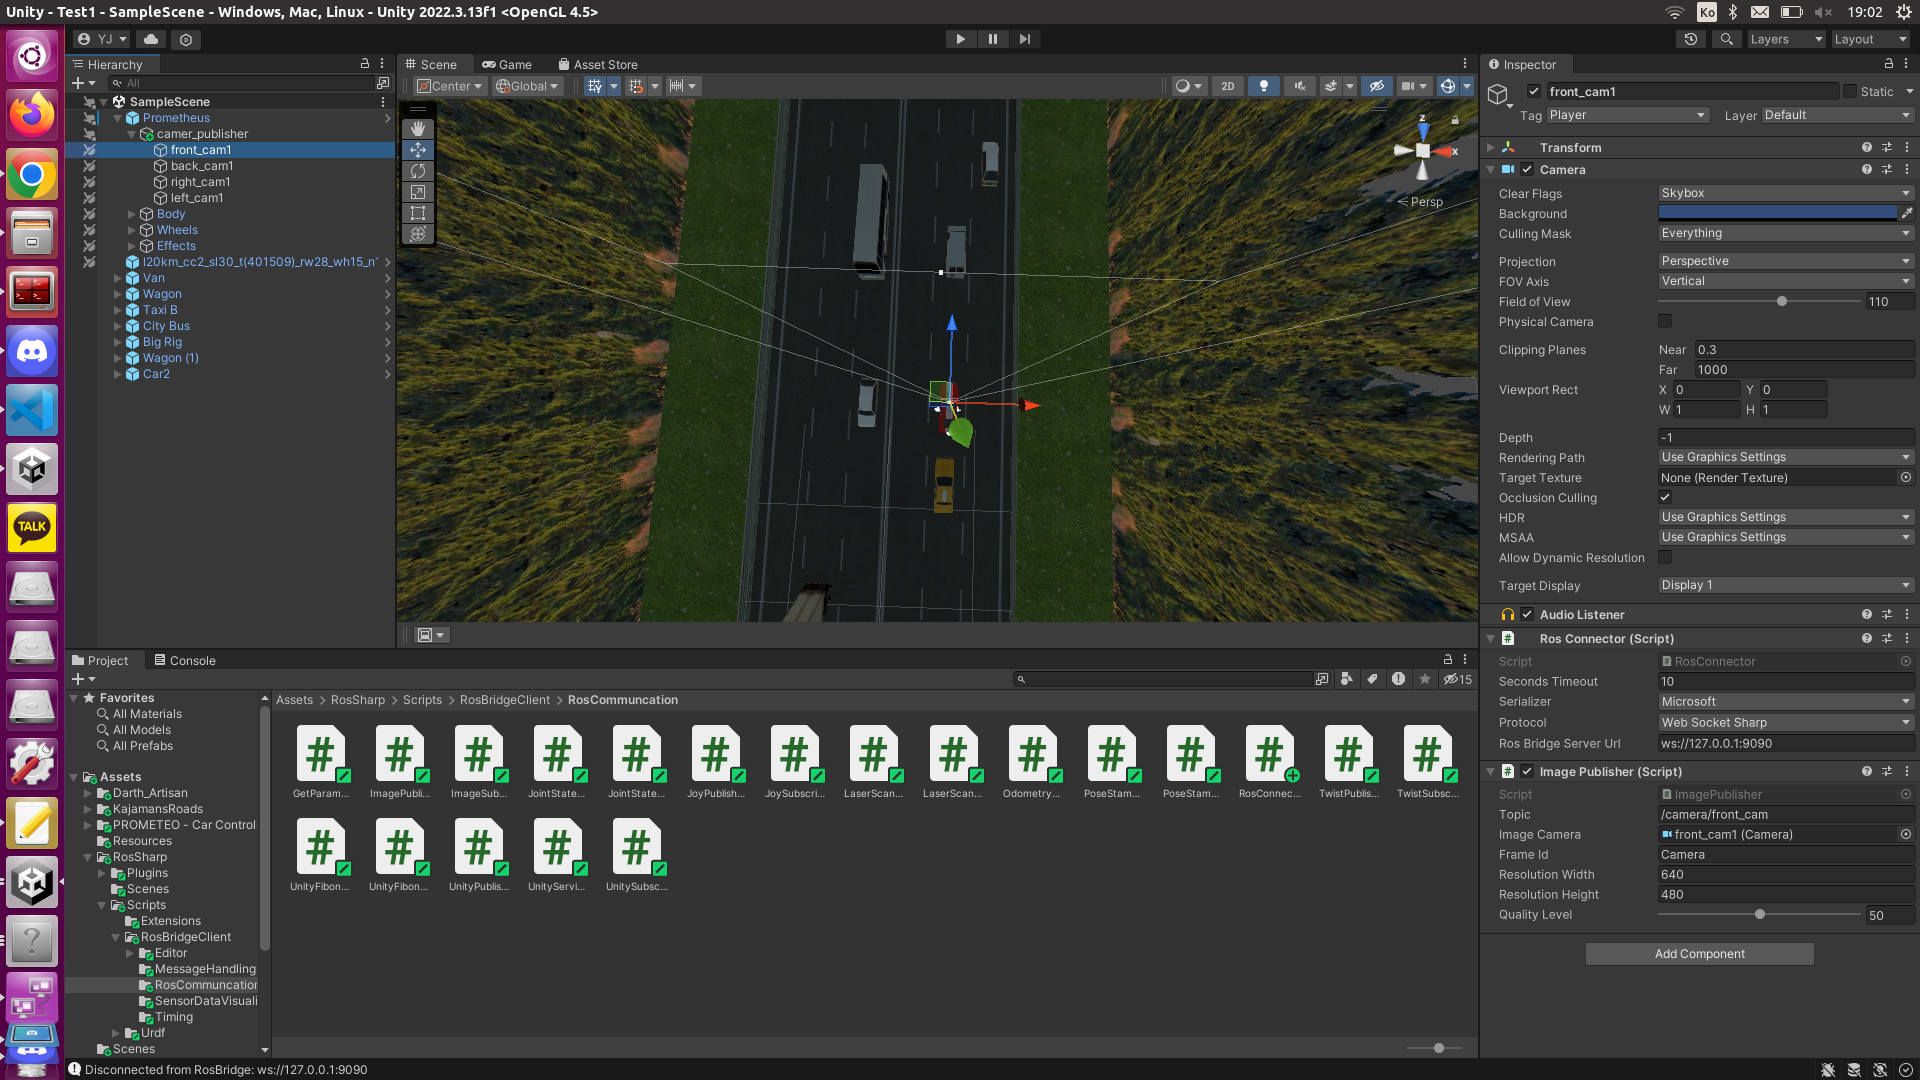
Task: Toggle Physical Camera checkbox
Action: 1665,322
